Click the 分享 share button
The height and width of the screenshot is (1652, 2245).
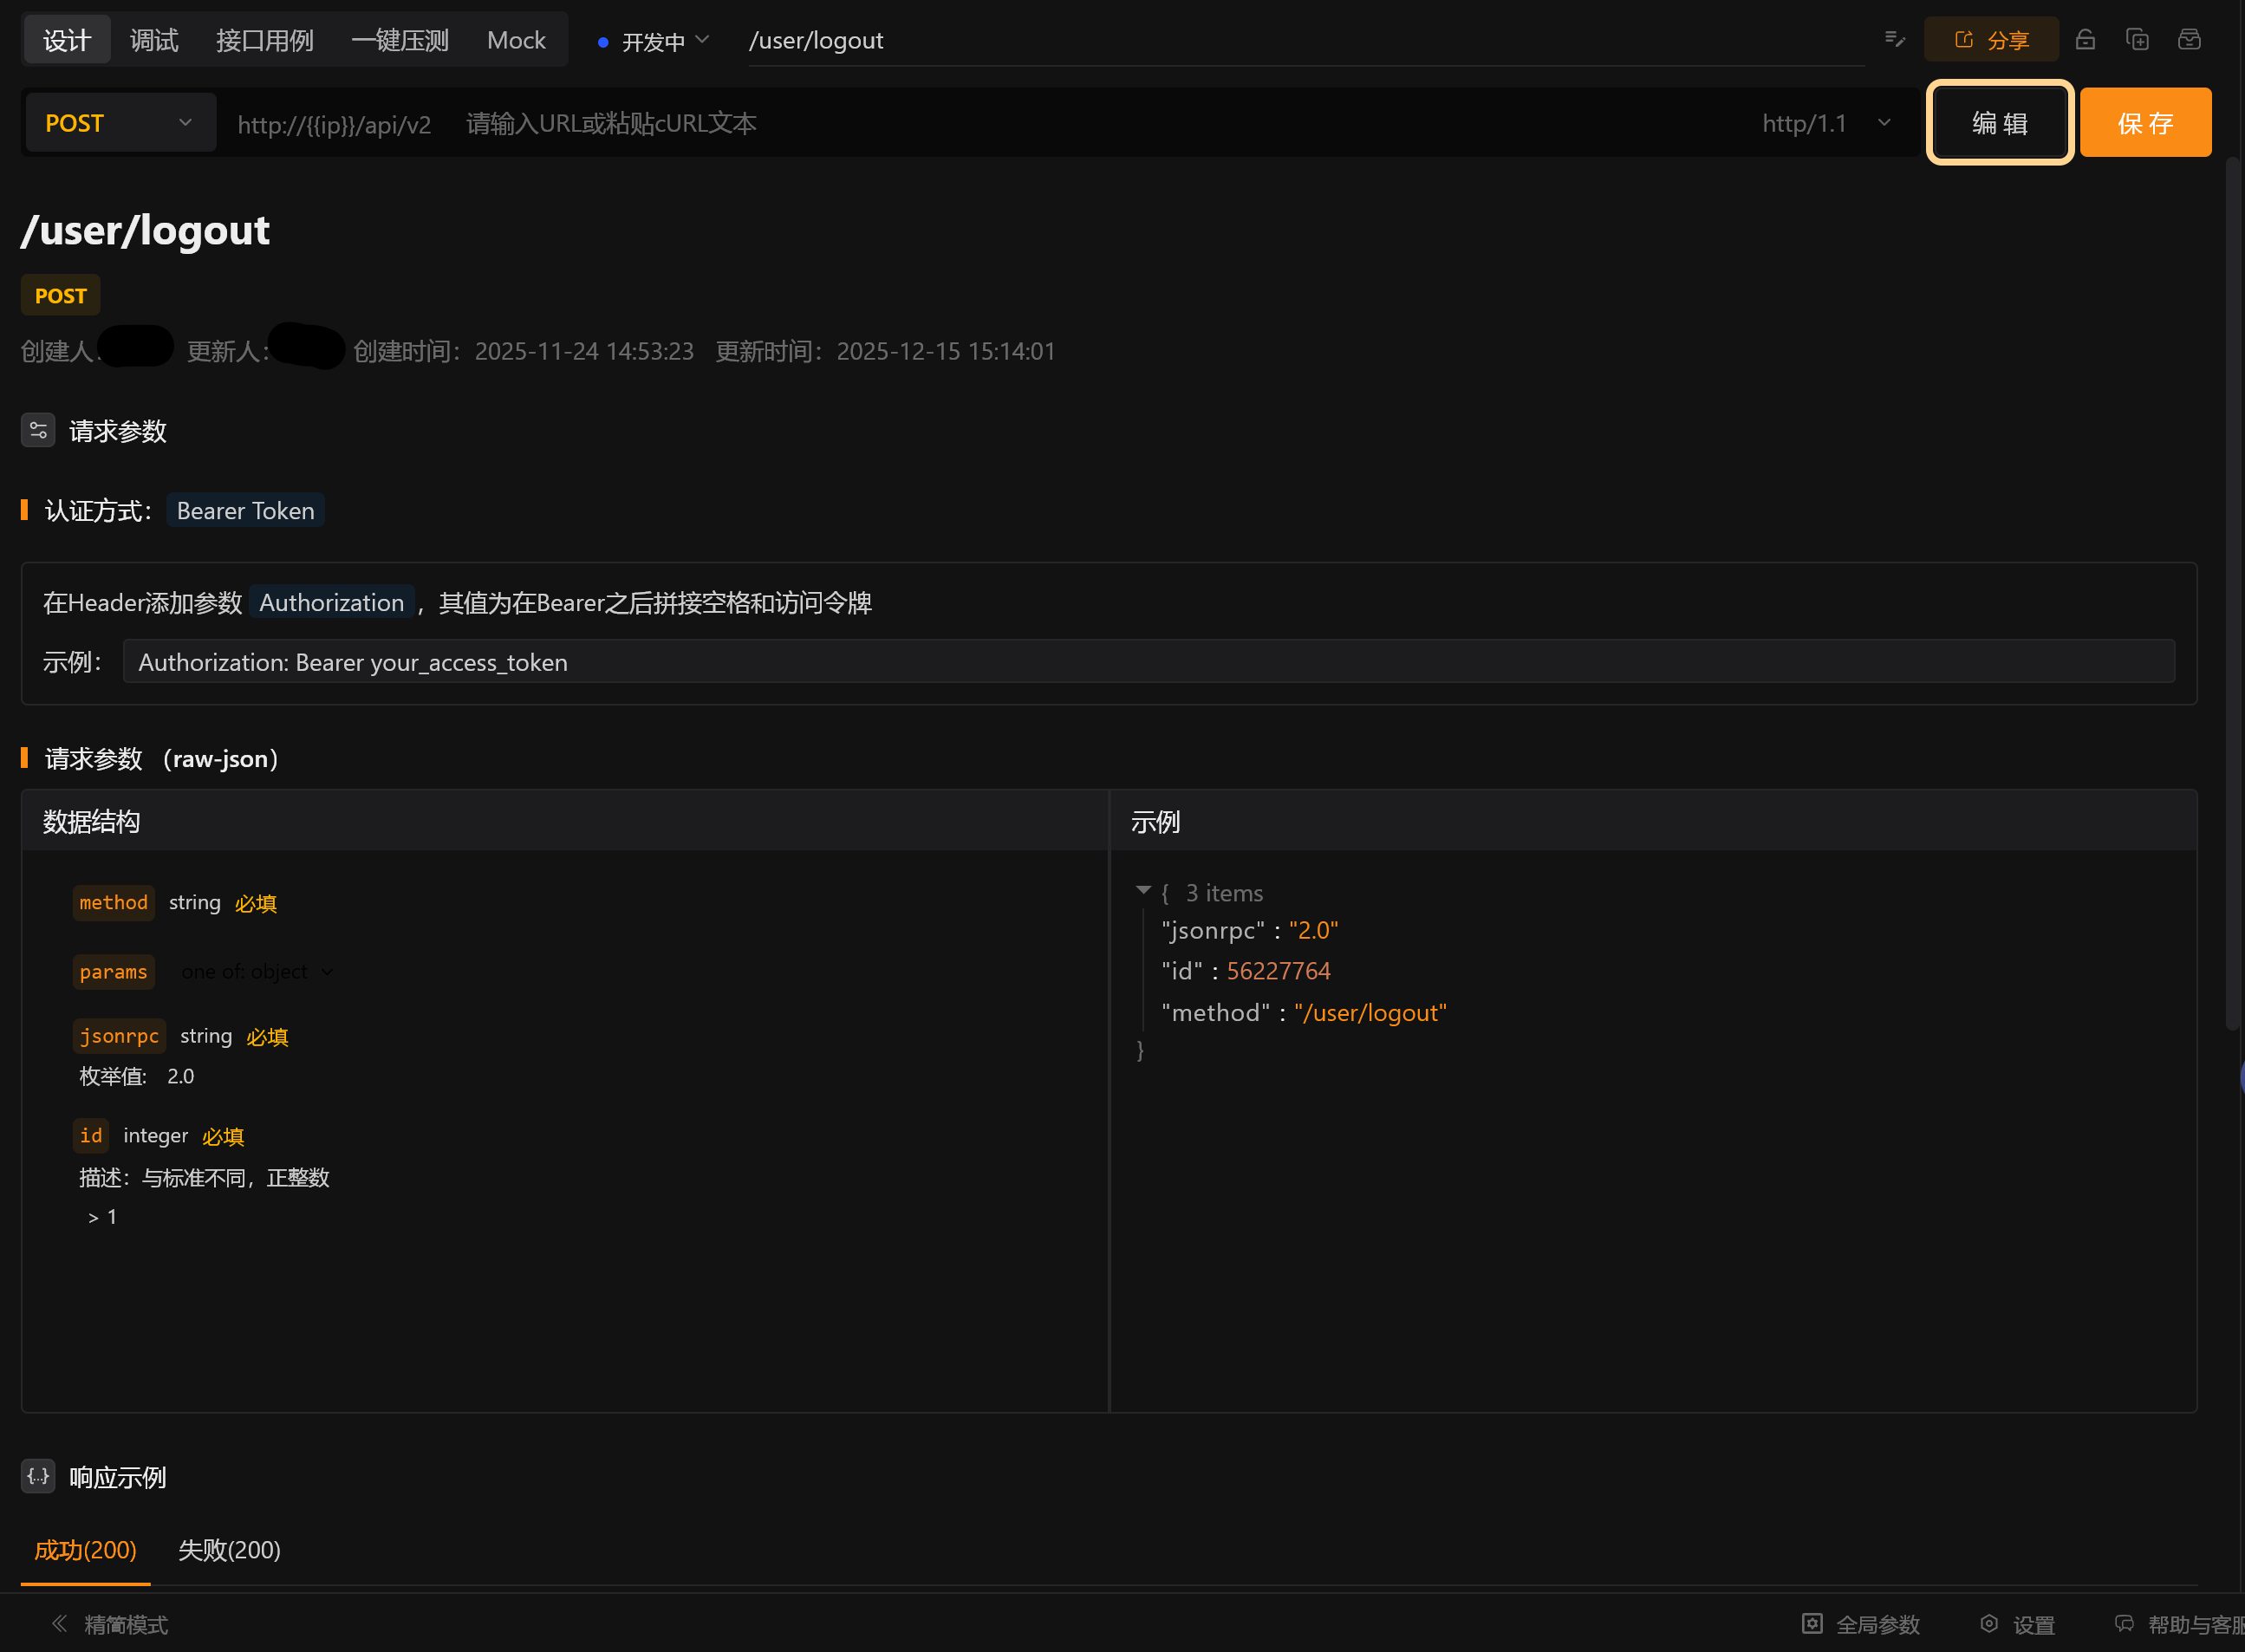click(x=1991, y=40)
